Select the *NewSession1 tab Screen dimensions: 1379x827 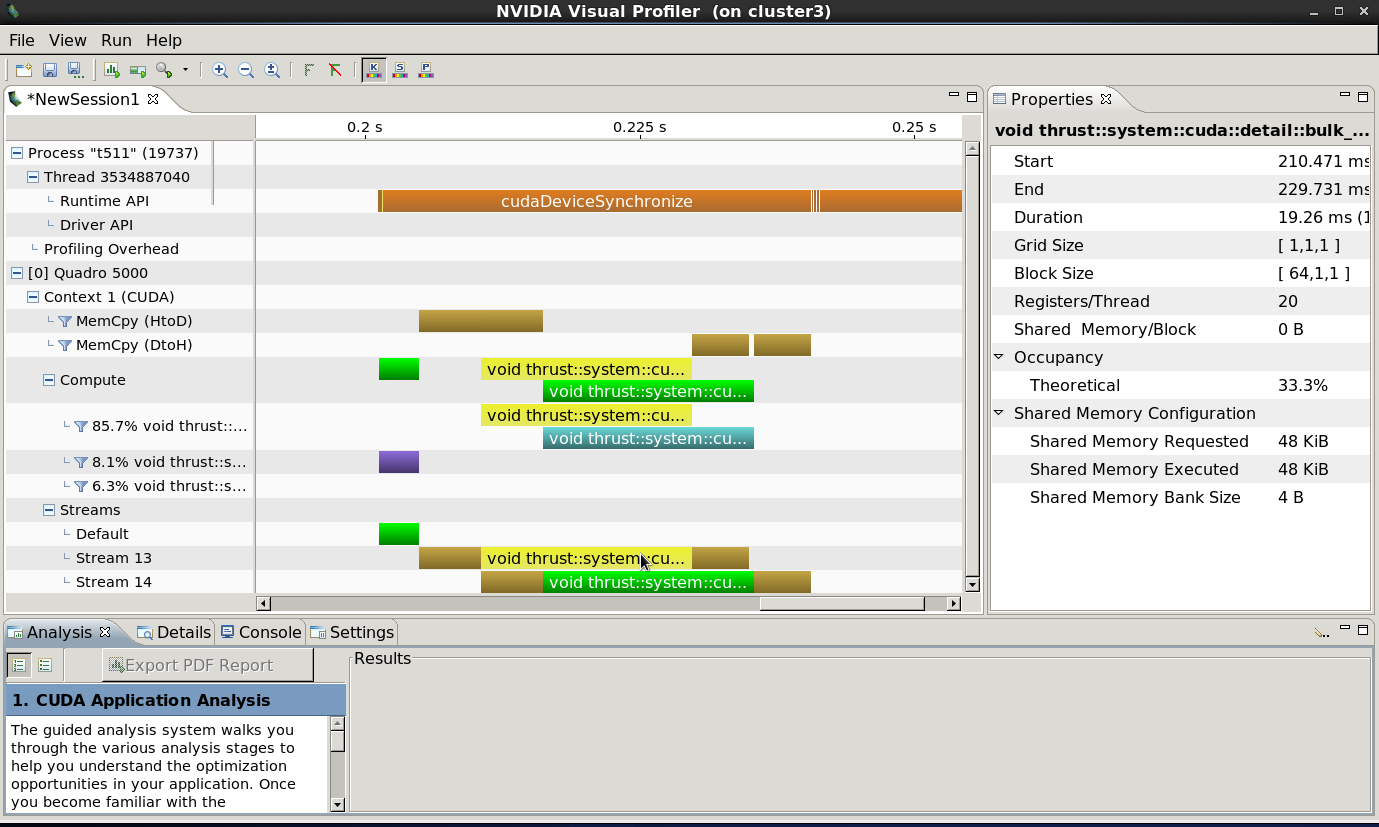tap(83, 99)
